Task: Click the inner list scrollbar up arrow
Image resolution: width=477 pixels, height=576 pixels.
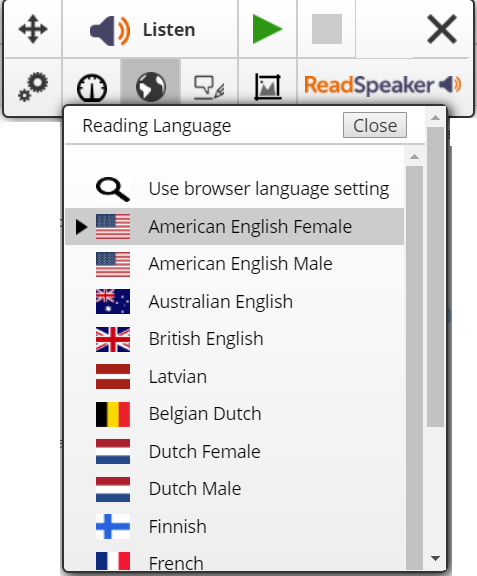Action: coord(415,157)
